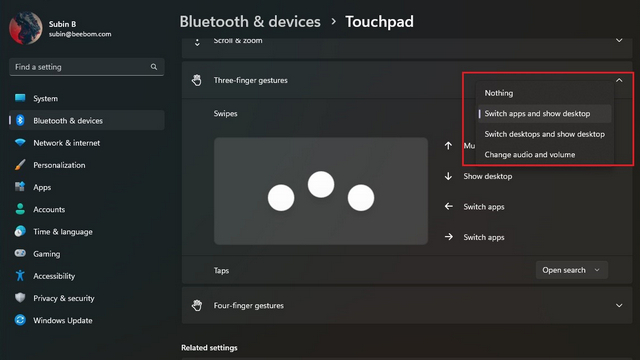Click the swipe right arrow icon

[449, 237]
